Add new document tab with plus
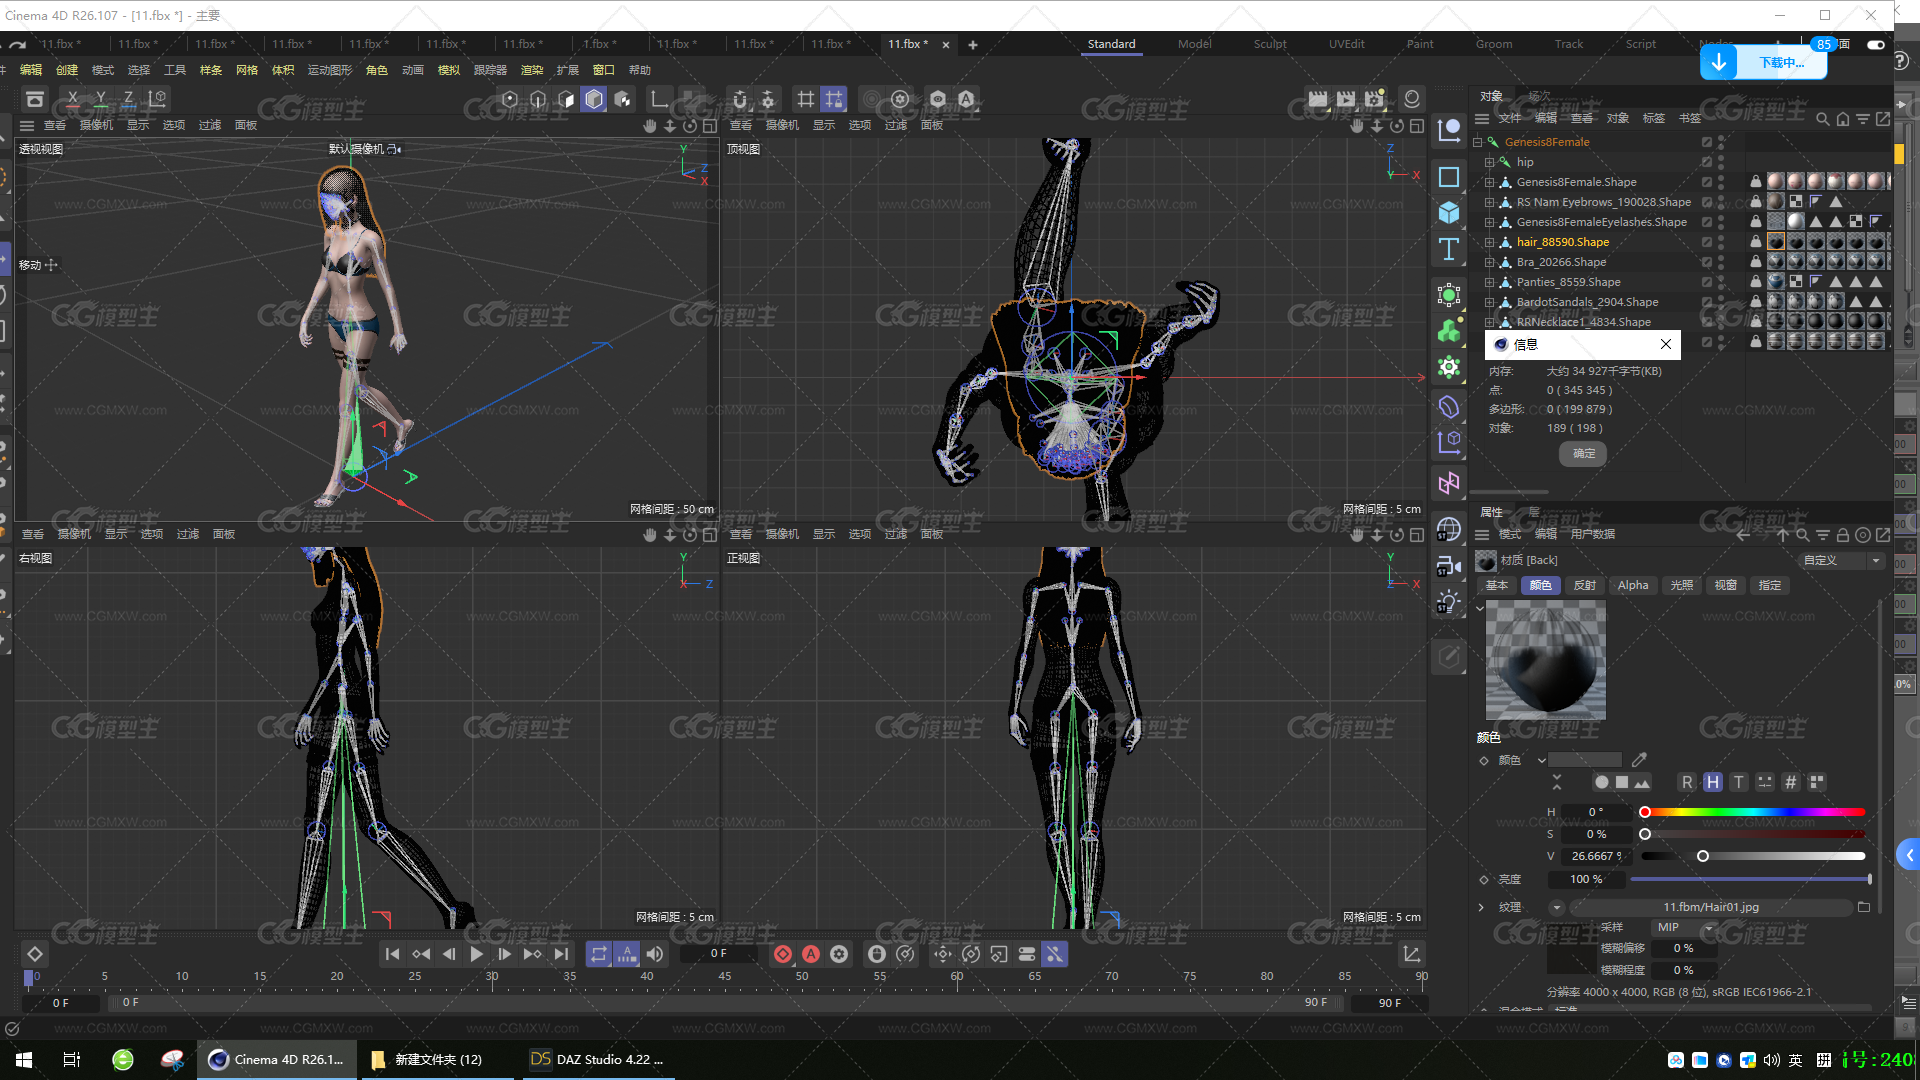Screen dimensions: 1920x1080 pos(973,44)
